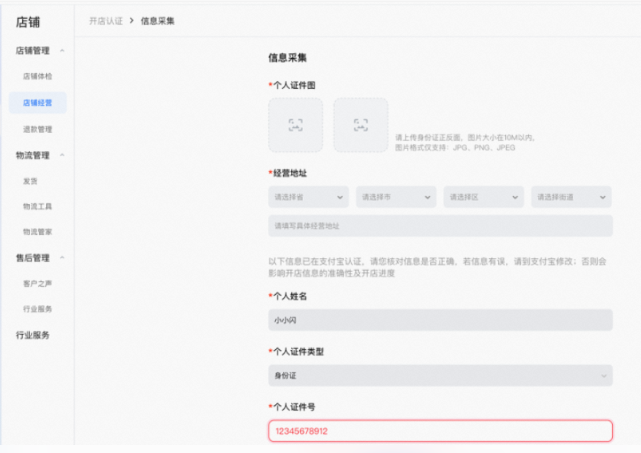
Task: Open the 请选择街道 street dropdown
Action: pos(571,197)
